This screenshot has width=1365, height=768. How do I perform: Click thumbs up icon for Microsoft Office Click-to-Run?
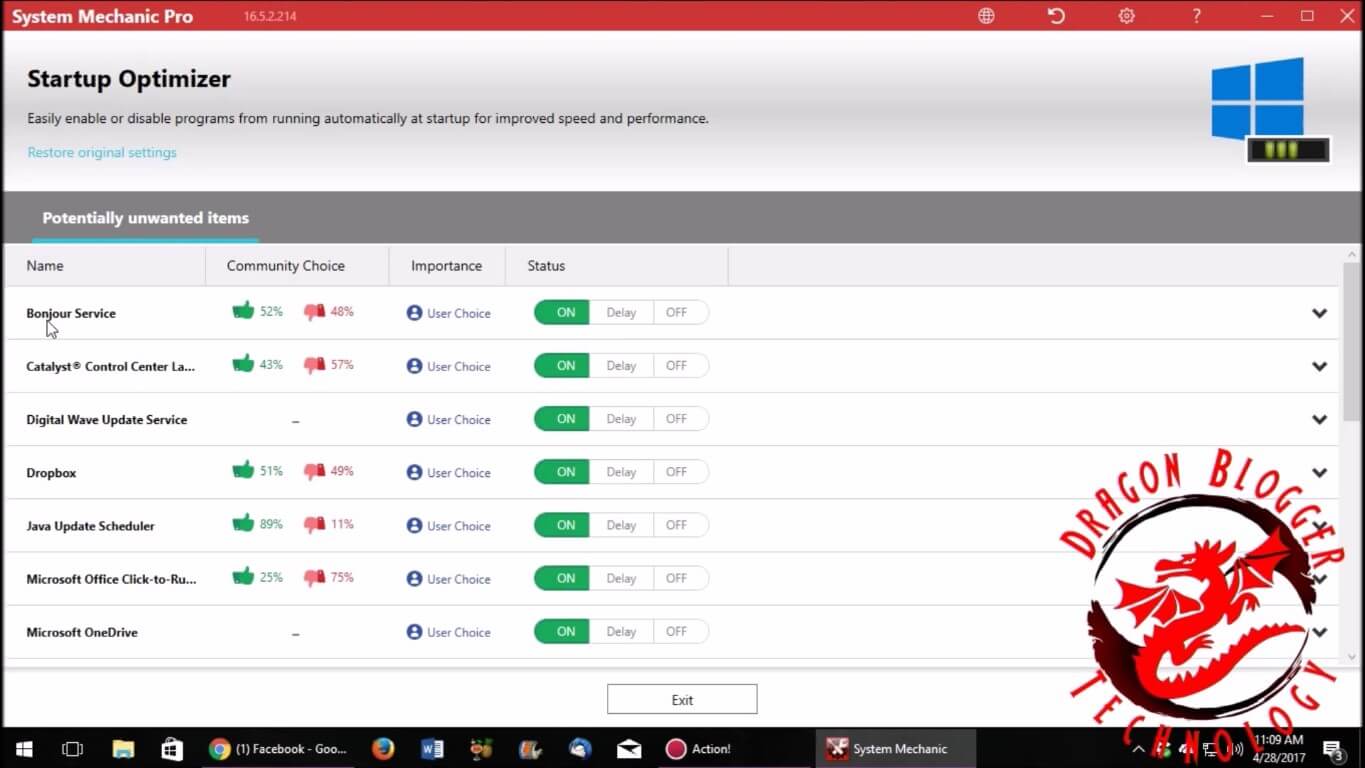pyautogui.click(x=243, y=577)
